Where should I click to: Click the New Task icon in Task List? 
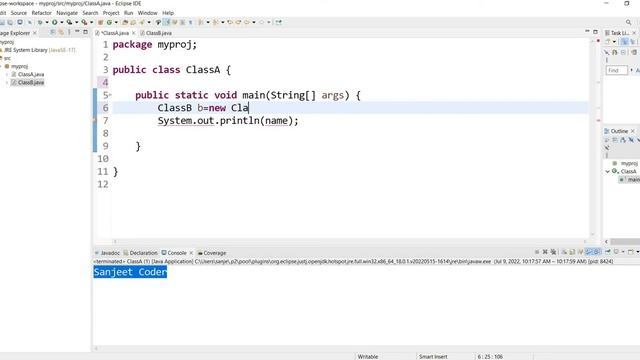pos(607,42)
